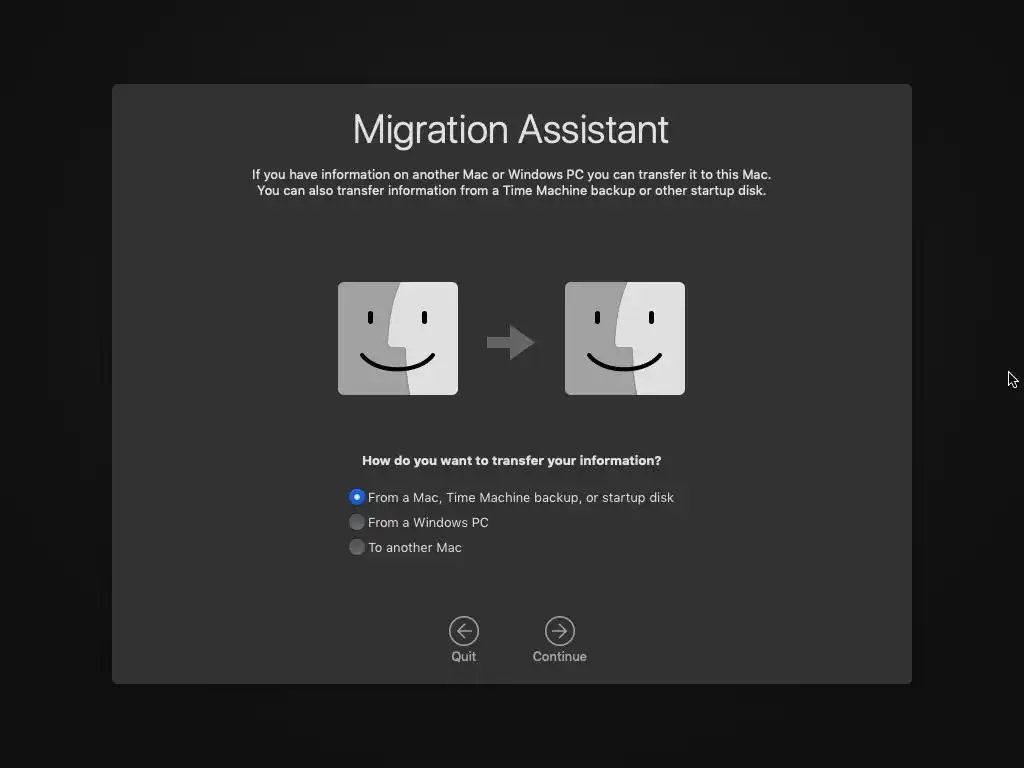Click the text "To another Mac"

point(415,547)
